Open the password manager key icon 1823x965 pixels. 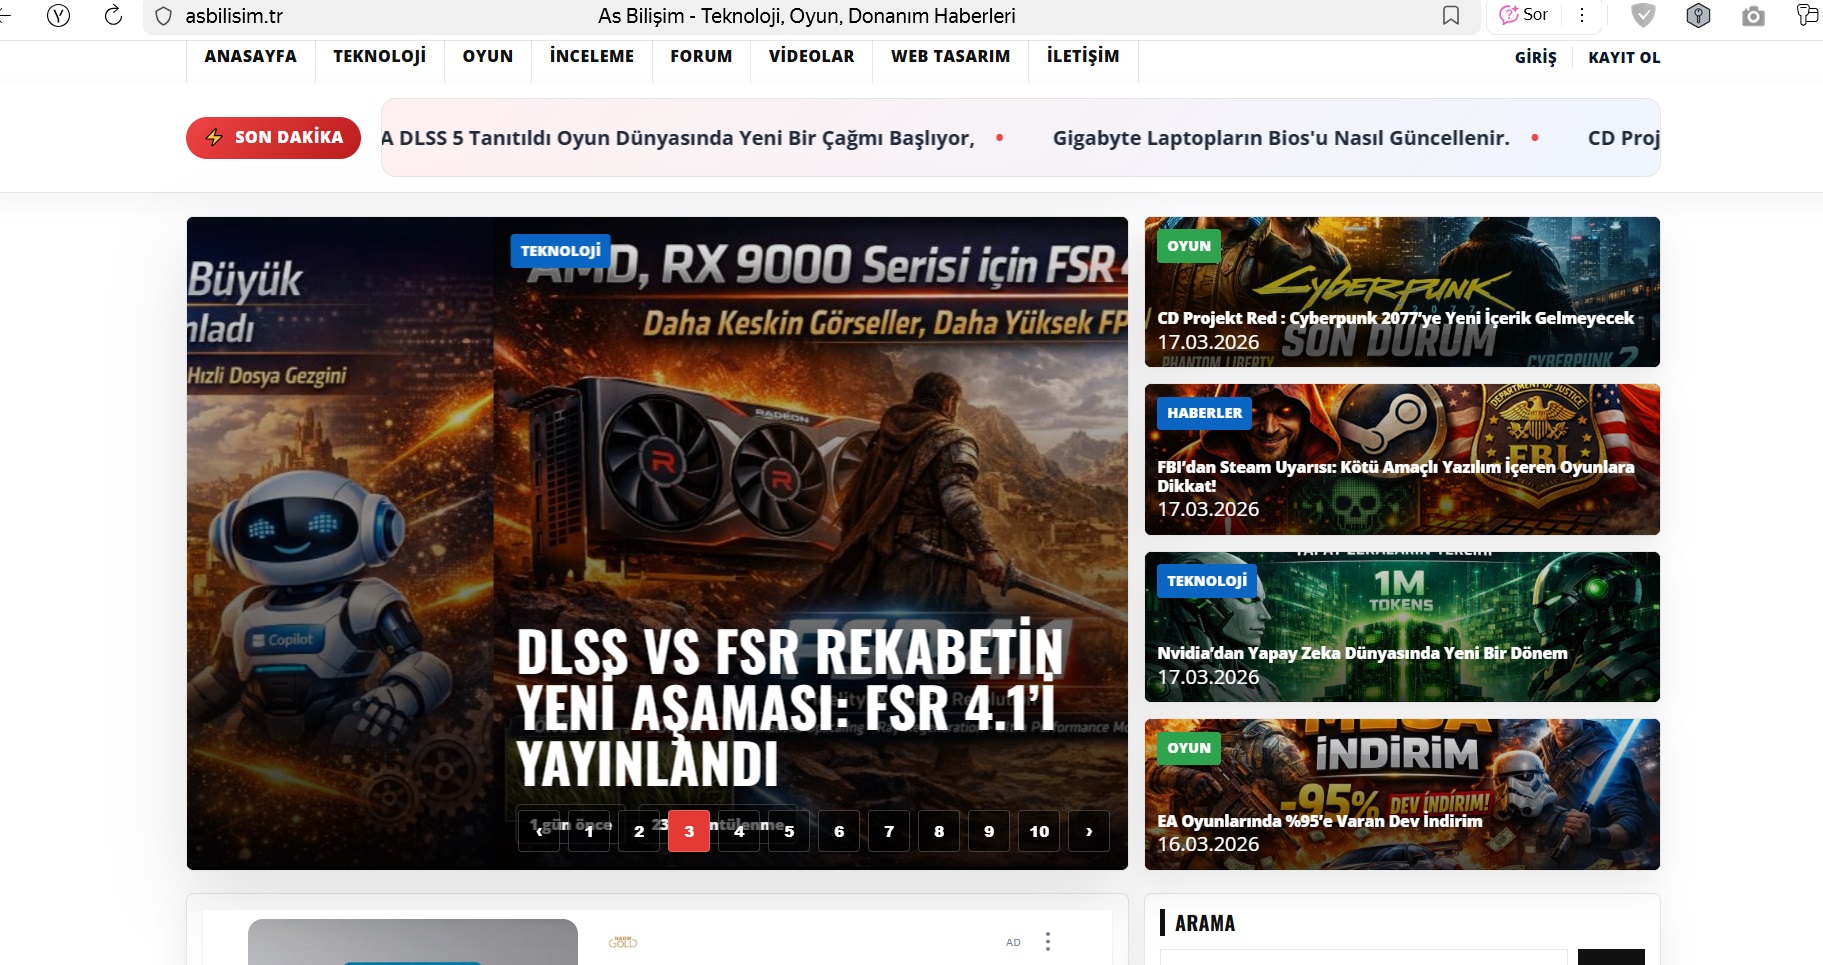pos(1698,15)
